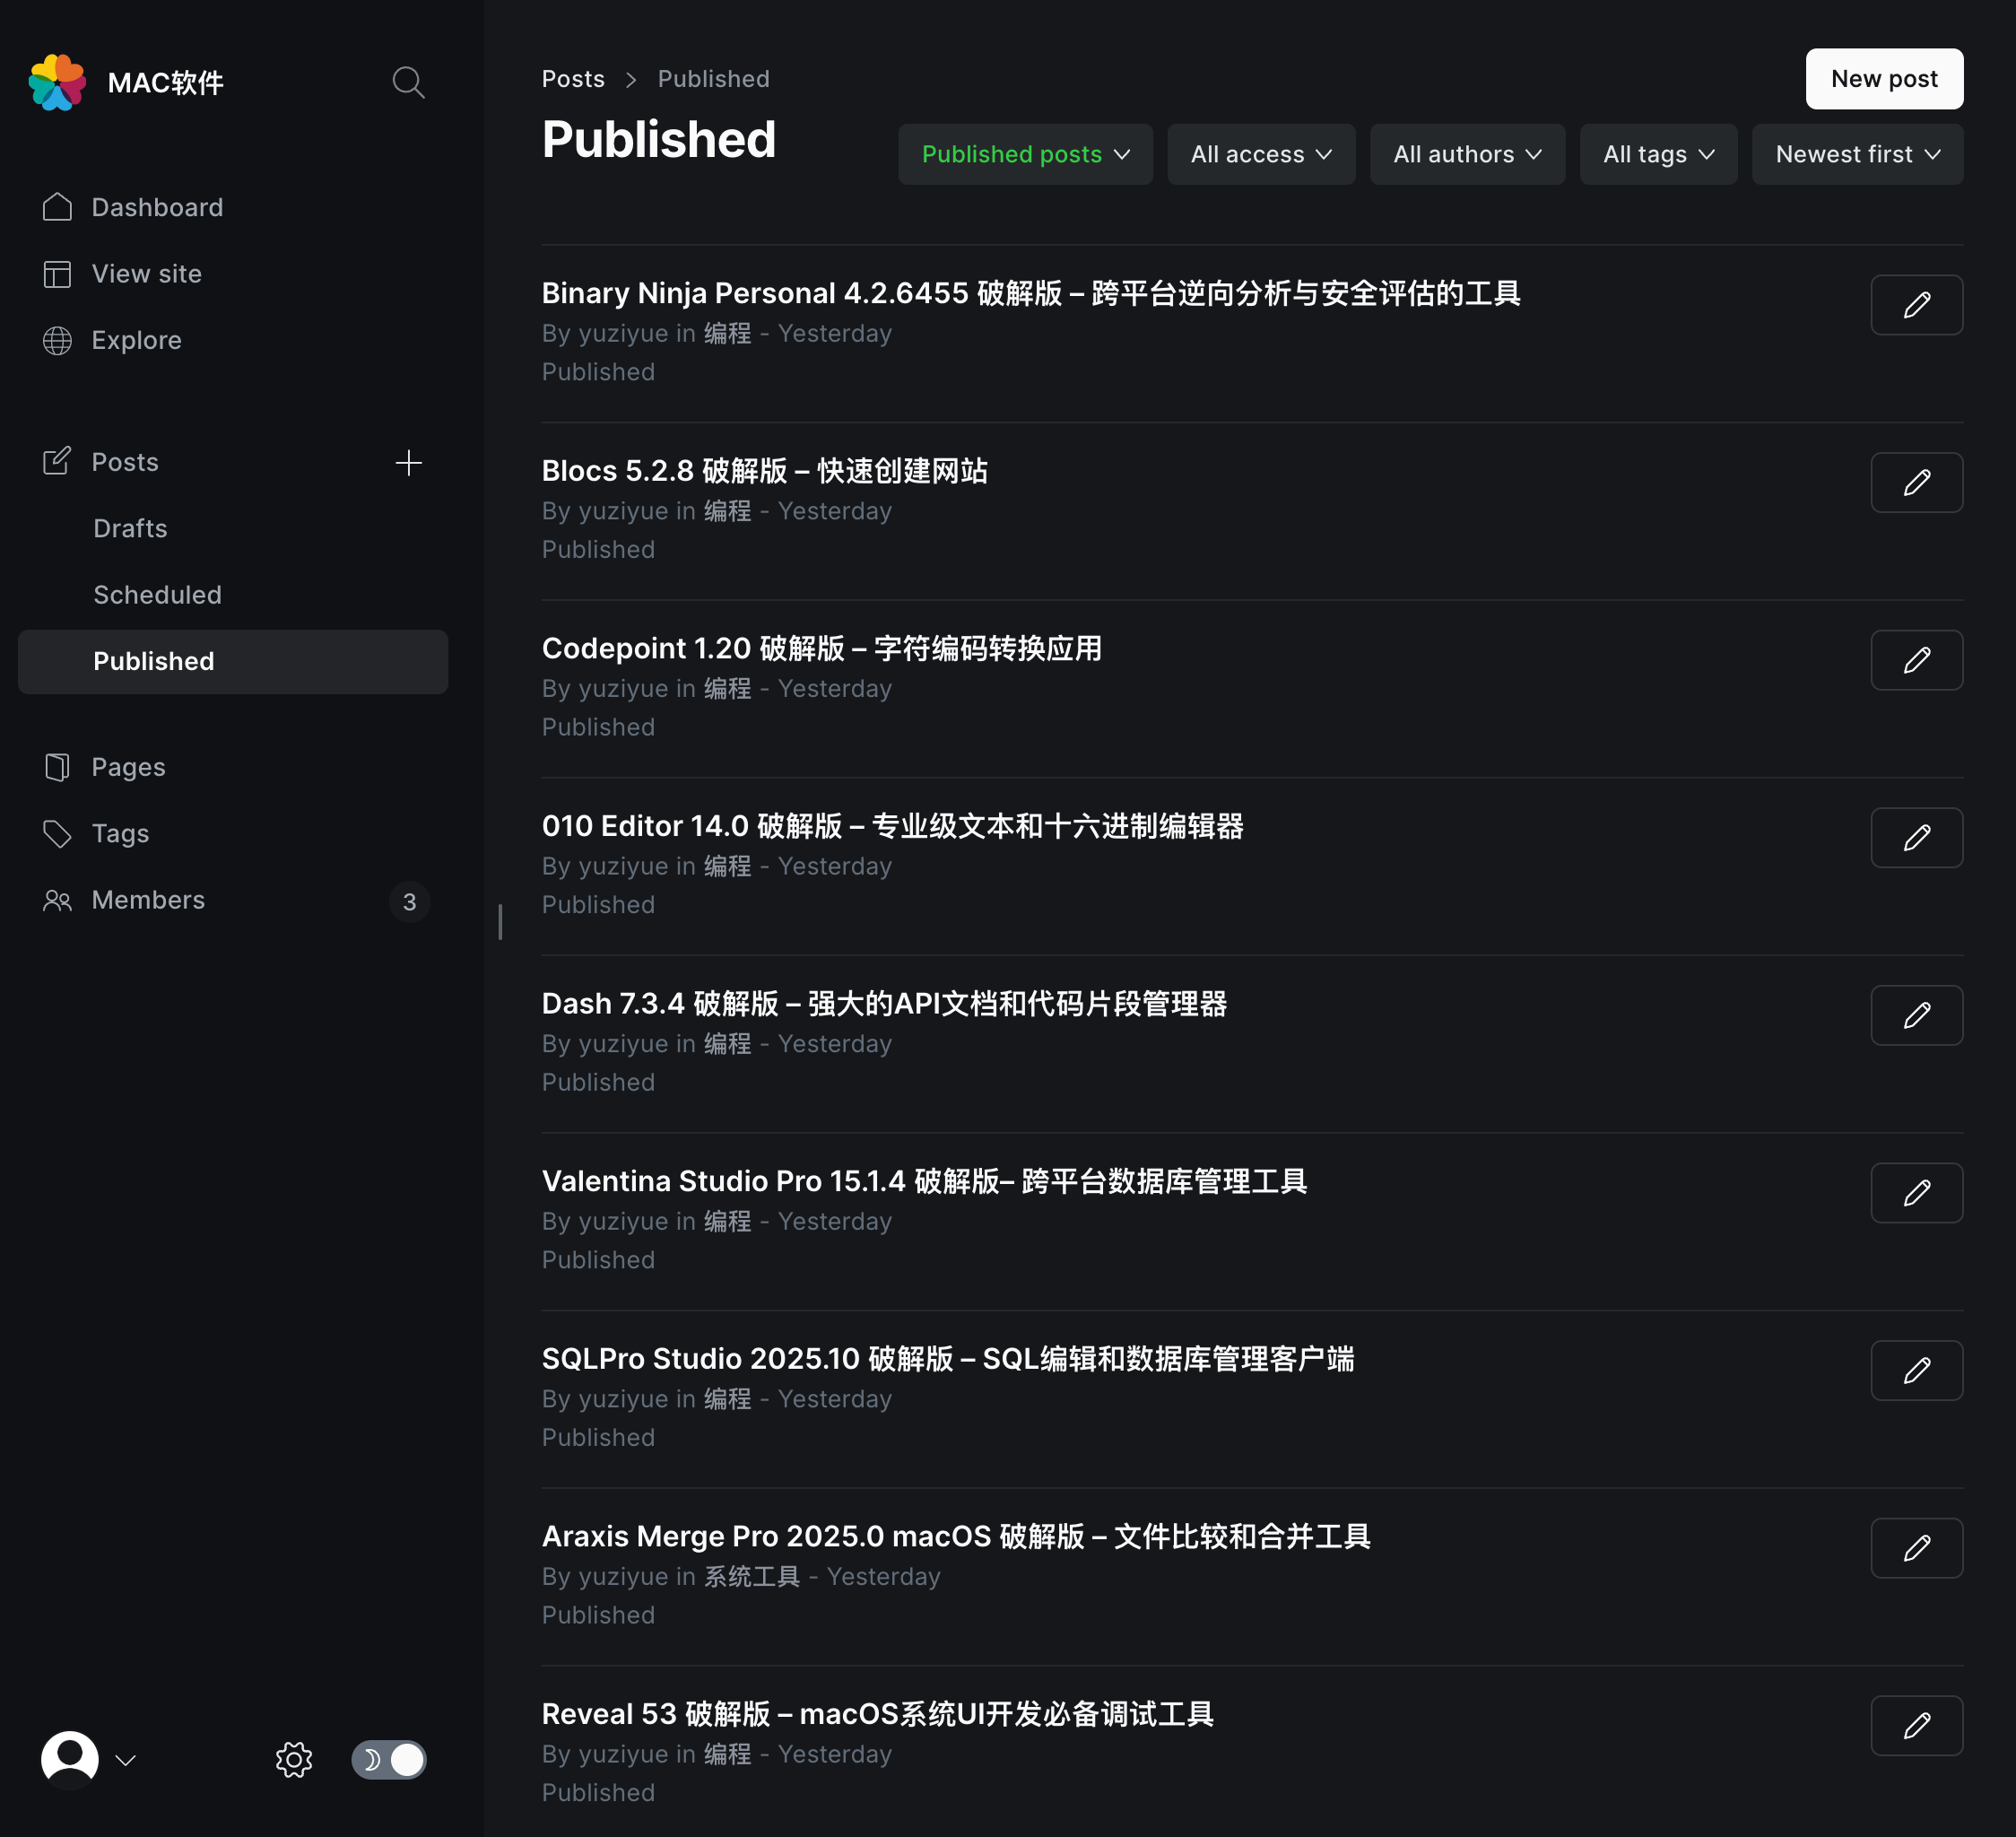Click the plus icon next to Posts
The height and width of the screenshot is (1837, 2016).
(x=409, y=462)
